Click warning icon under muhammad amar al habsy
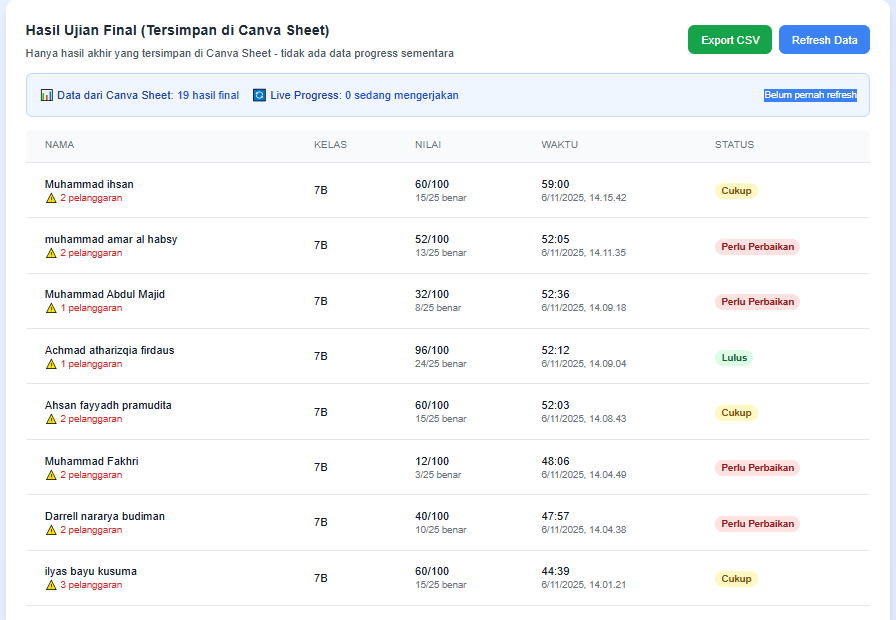Viewport: 896px width, 620px height. click(51, 253)
